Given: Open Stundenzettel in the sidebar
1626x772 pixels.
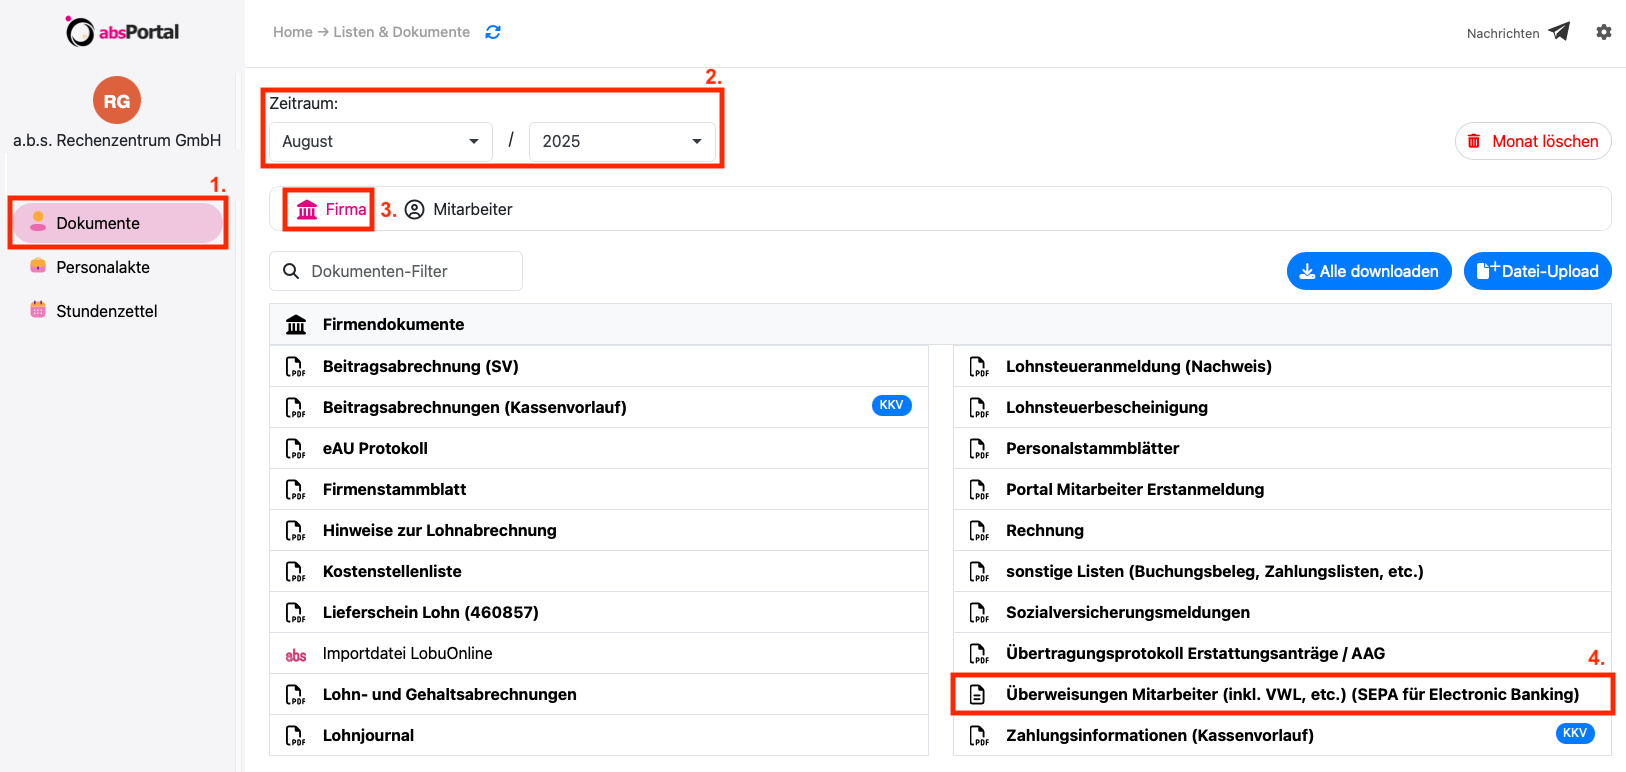Looking at the screenshot, I should pos(106,312).
